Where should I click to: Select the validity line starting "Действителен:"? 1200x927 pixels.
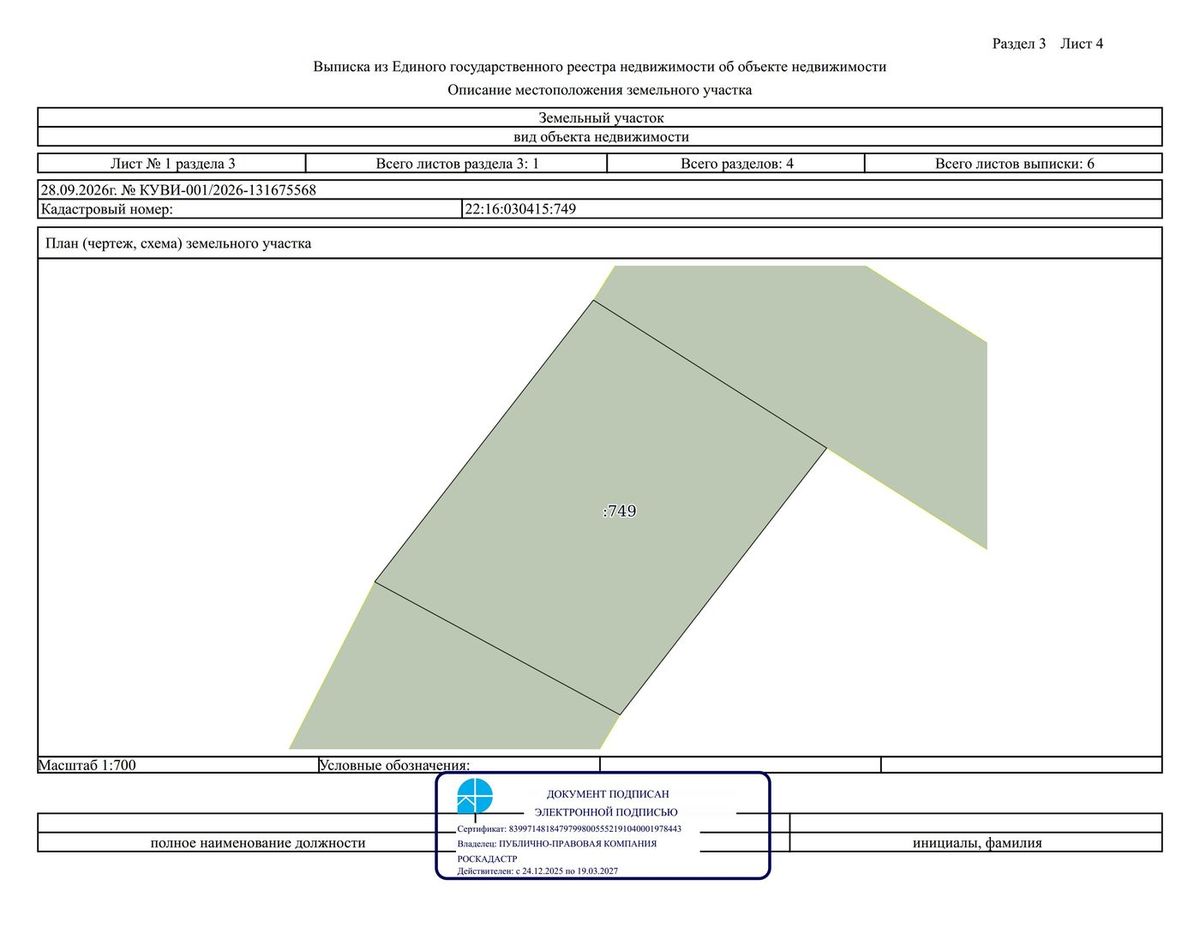click(x=537, y=872)
